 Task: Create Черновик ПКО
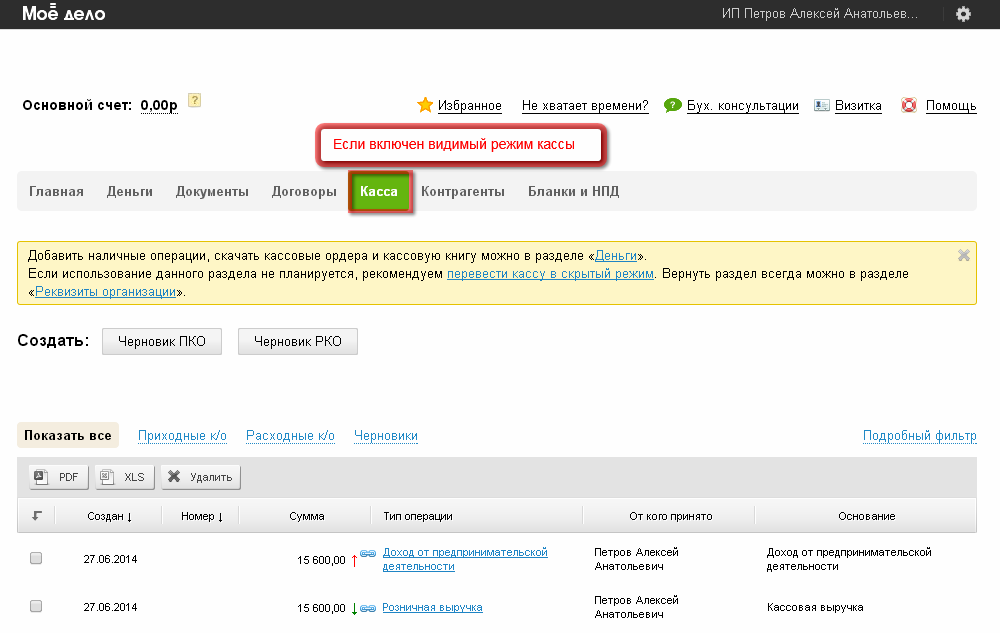tap(162, 341)
